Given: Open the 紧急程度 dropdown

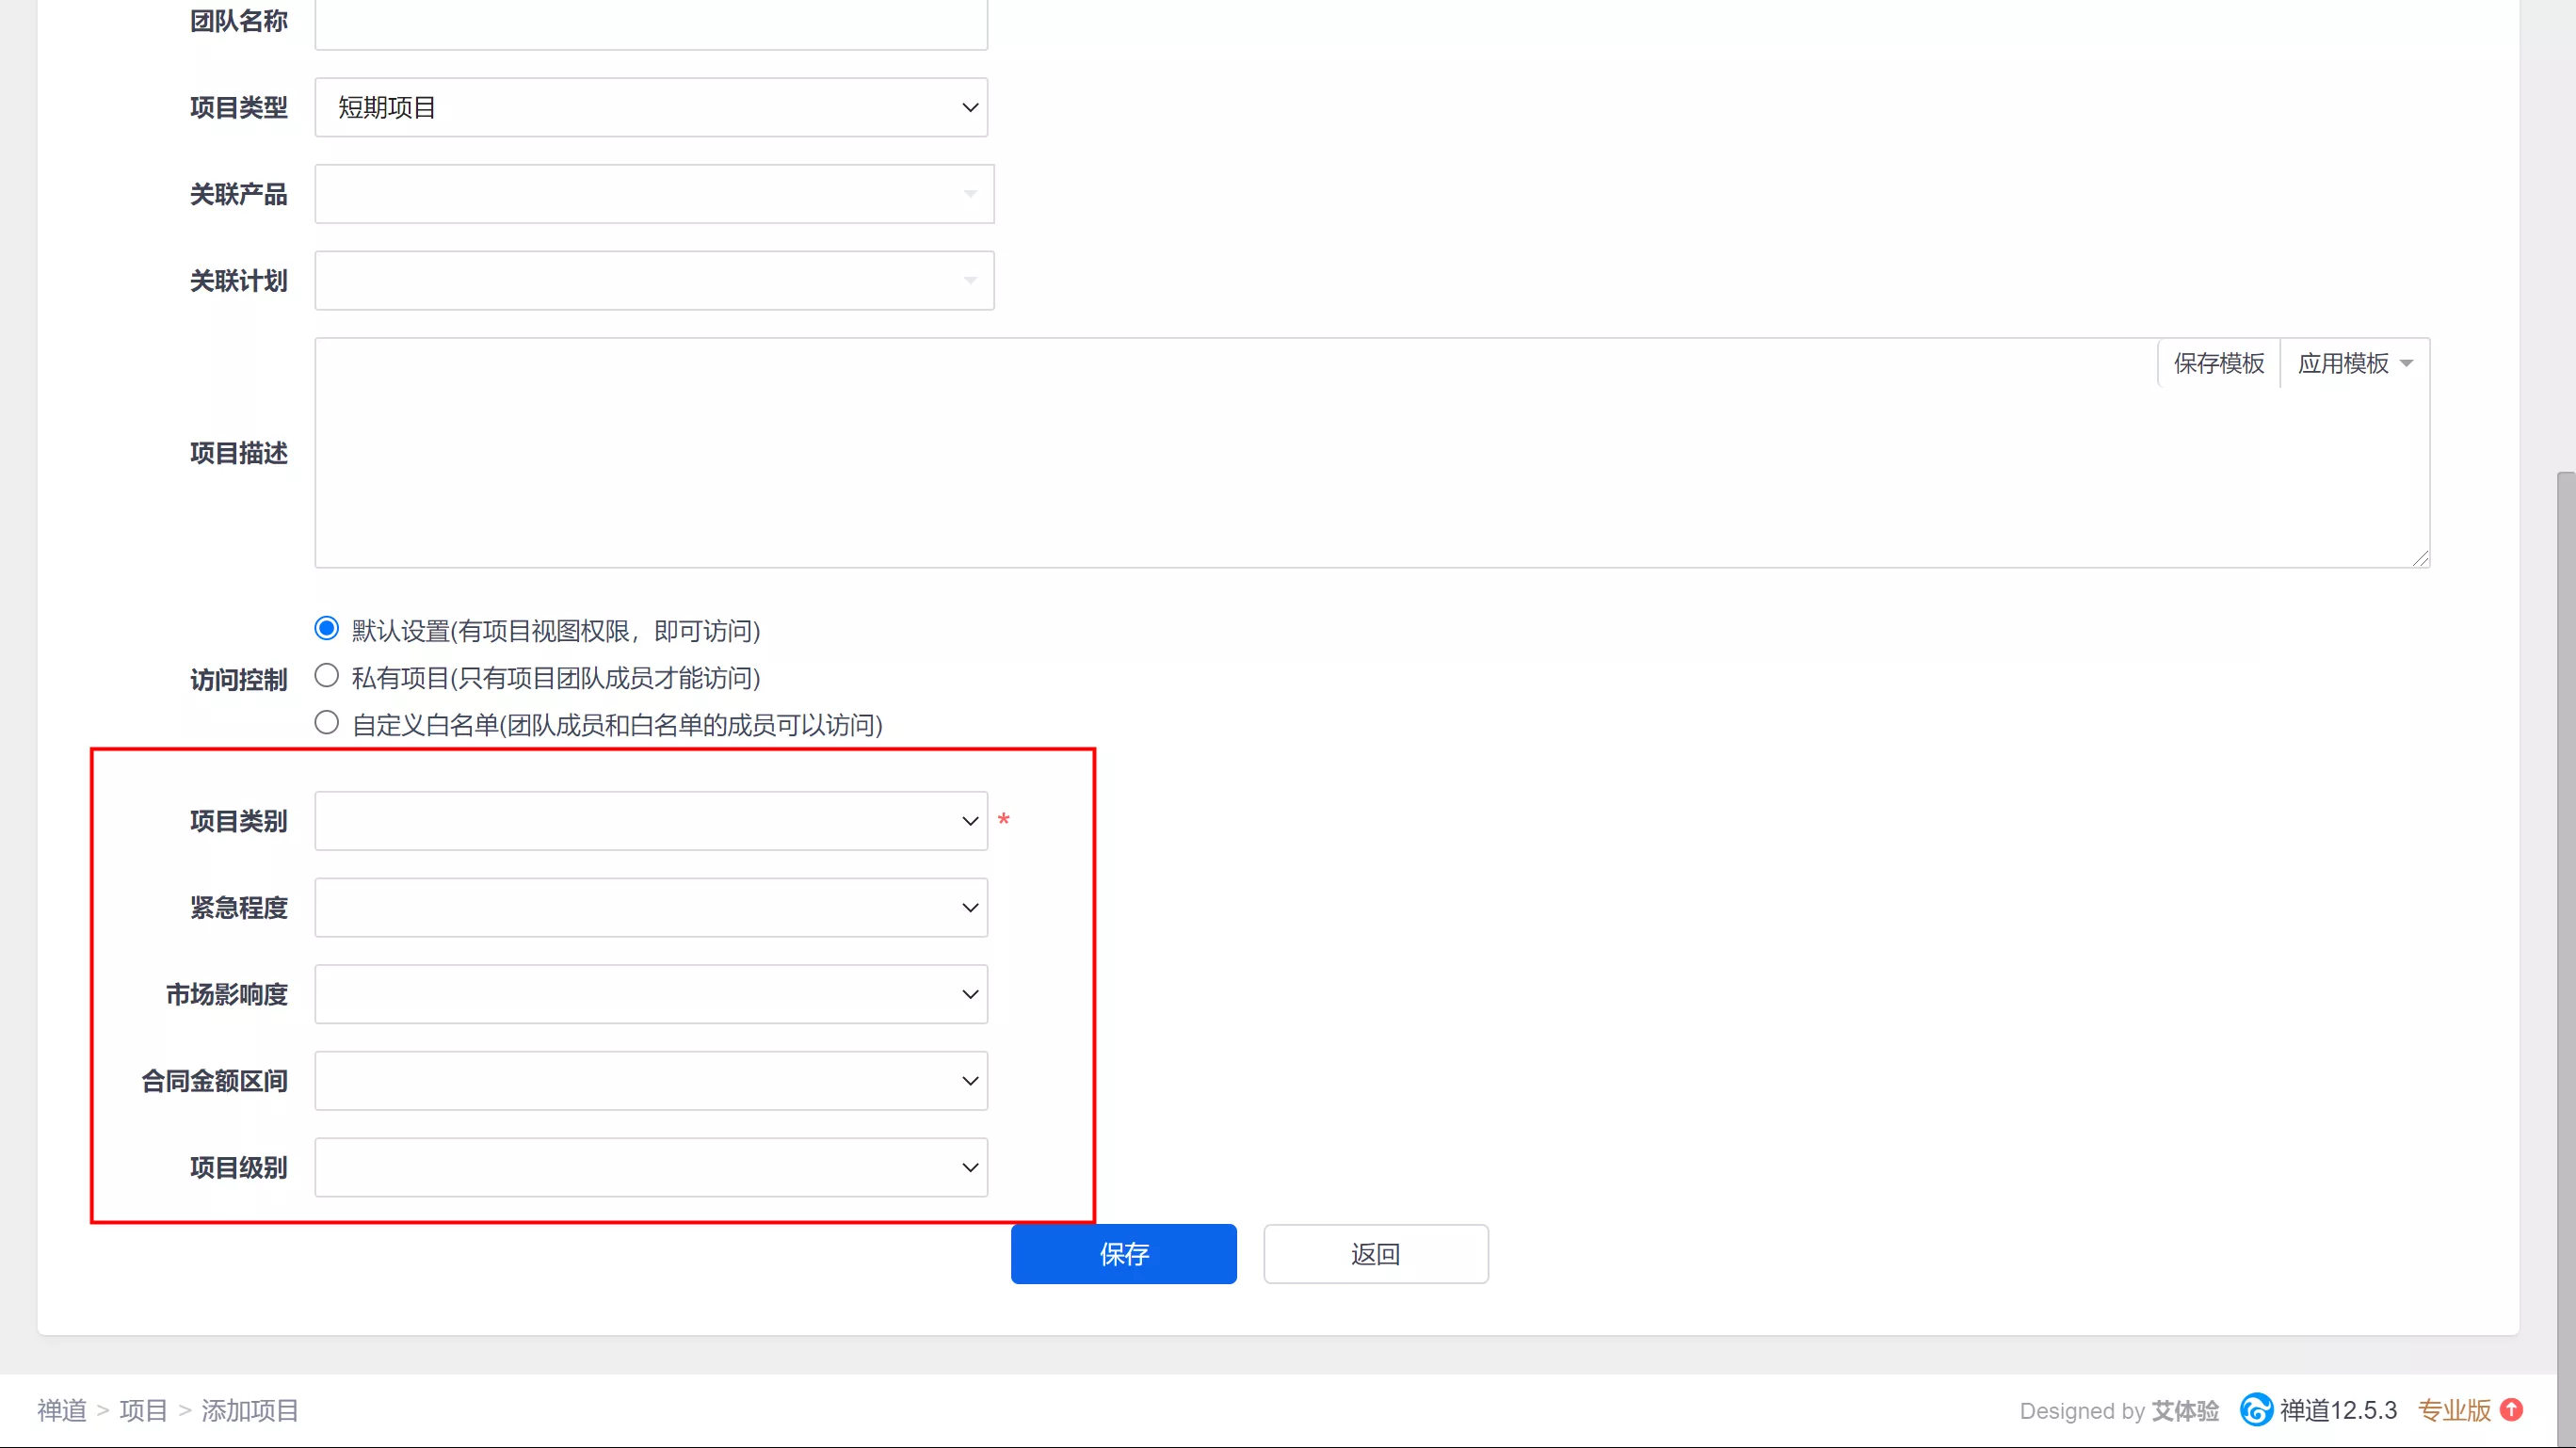Looking at the screenshot, I should [x=651, y=907].
